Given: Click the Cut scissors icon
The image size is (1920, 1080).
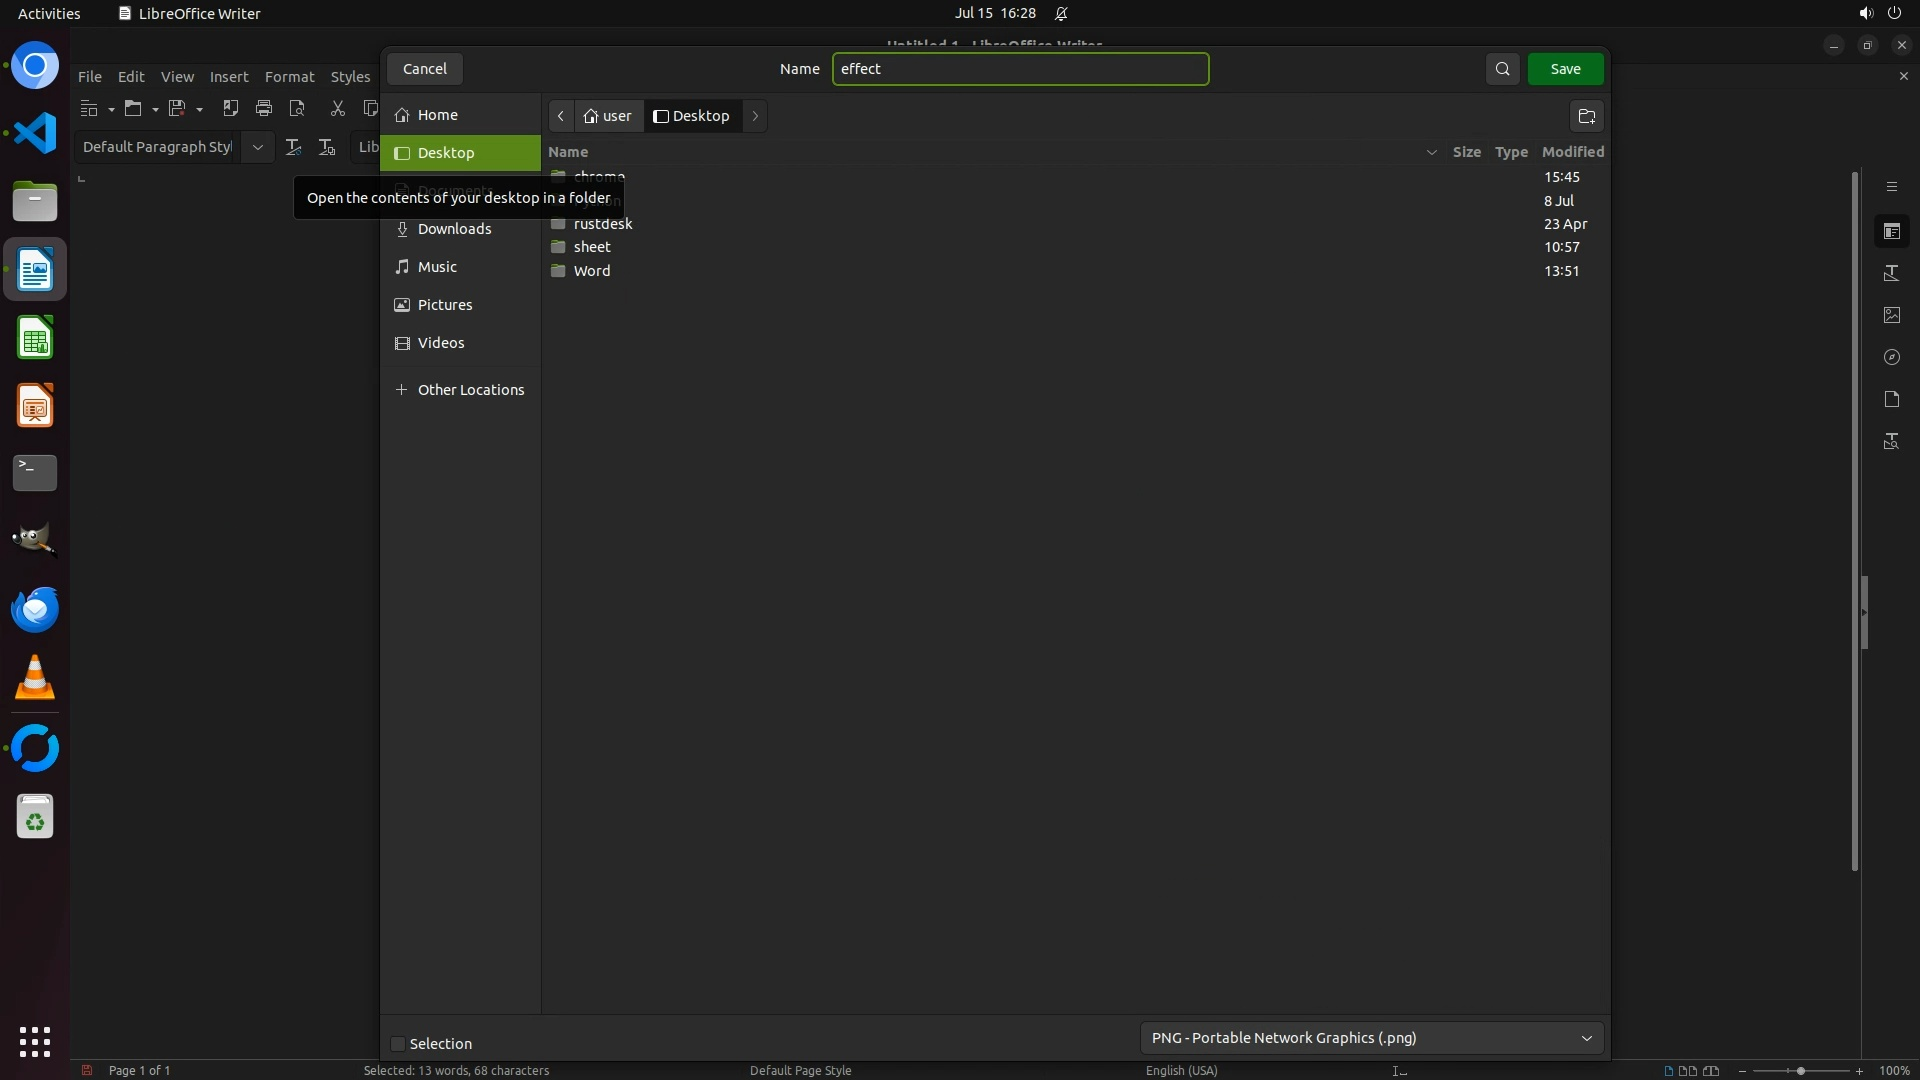Looking at the screenshot, I should click(x=337, y=108).
